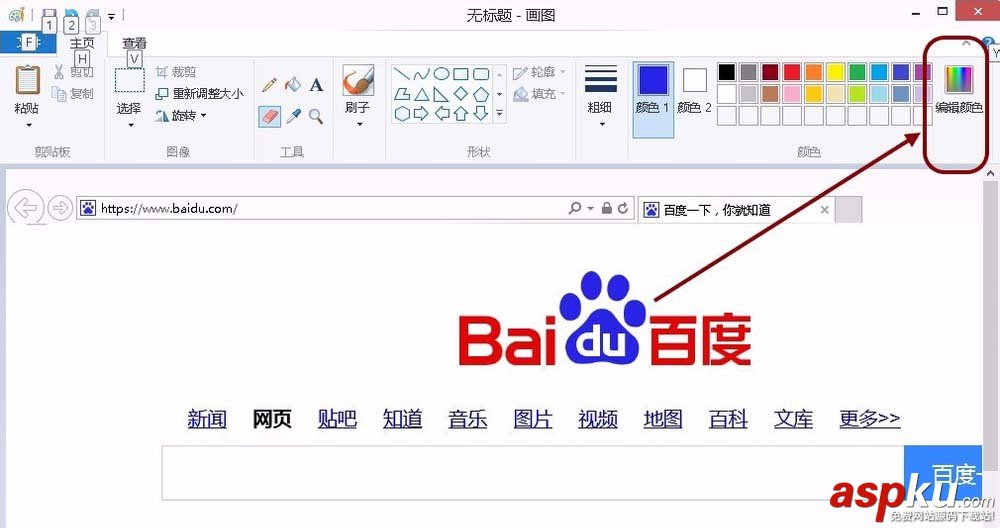Select the Fill with color bucket tool
This screenshot has width=1000, height=528.
pos(293,84)
